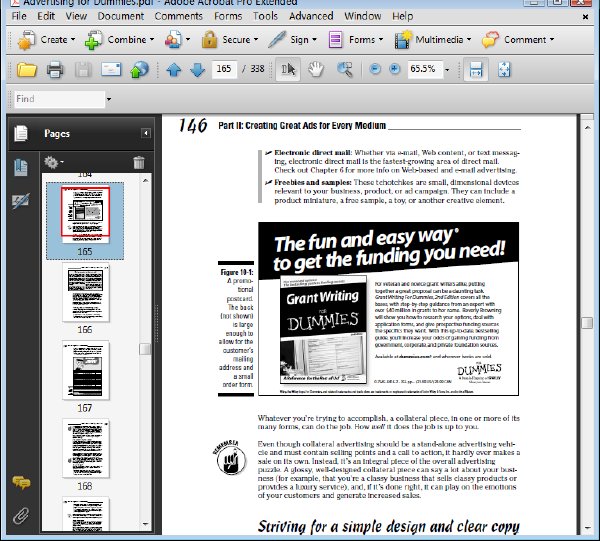Image resolution: width=600 pixels, height=541 pixels.
Task: Close the document with the X button
Action: click(x=585, y=17)
